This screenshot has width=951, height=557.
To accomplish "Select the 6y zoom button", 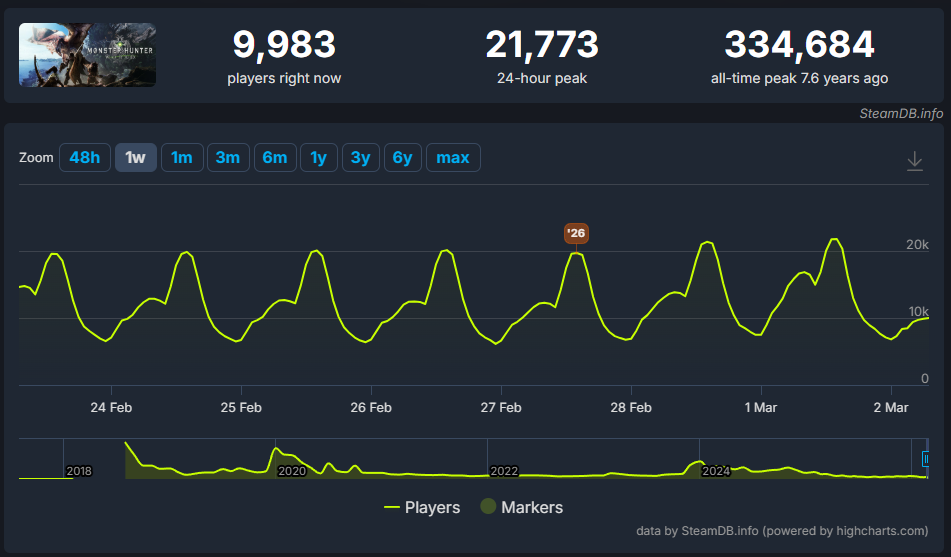I will pos(402,158).
